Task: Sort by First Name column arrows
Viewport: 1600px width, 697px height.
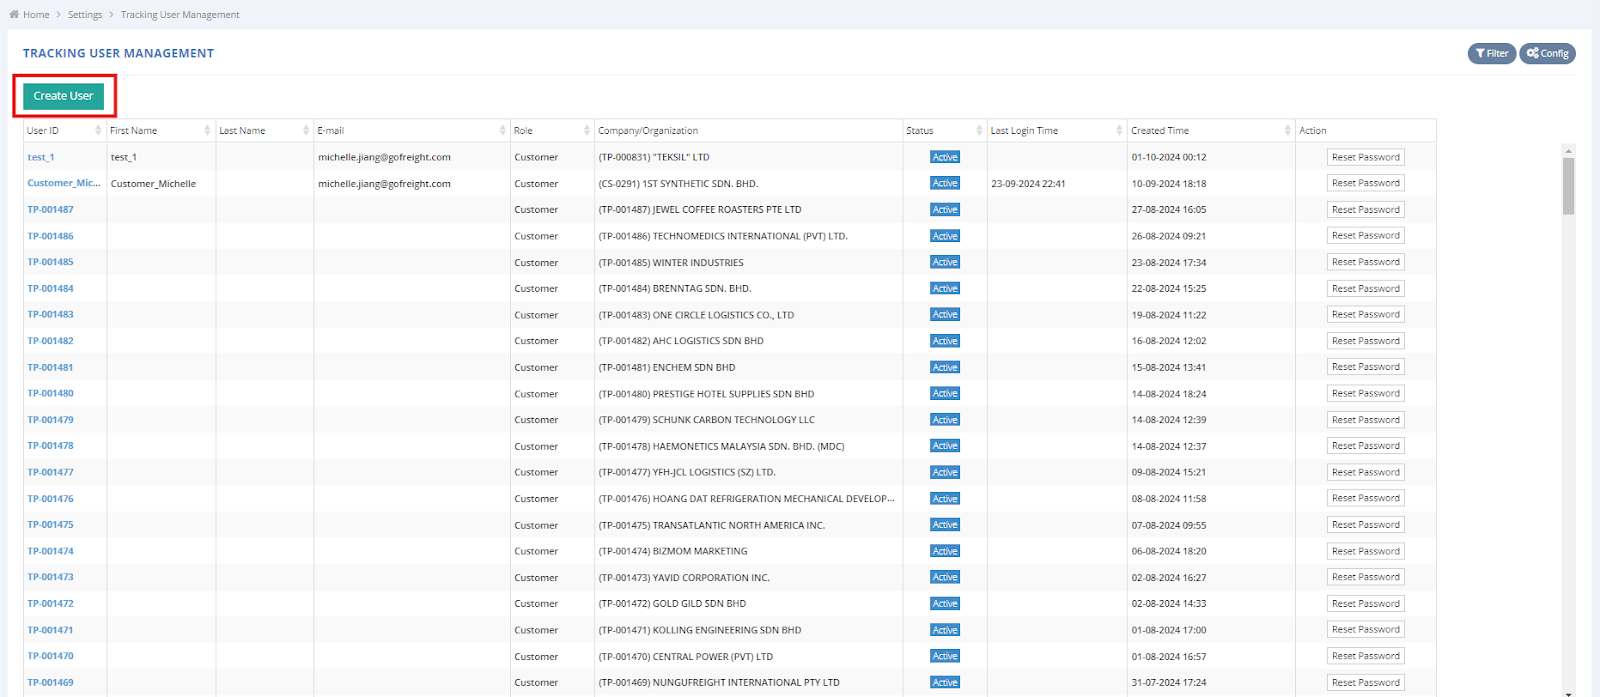Action: [207, 131]
